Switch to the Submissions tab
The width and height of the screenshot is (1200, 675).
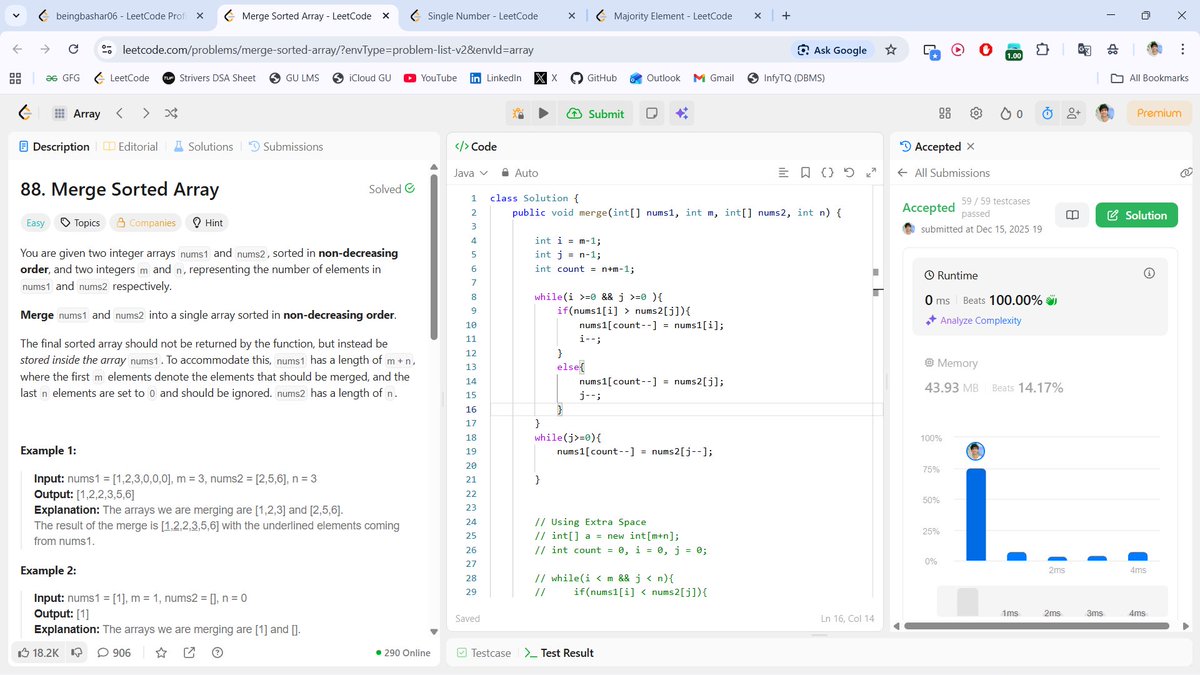286,146
